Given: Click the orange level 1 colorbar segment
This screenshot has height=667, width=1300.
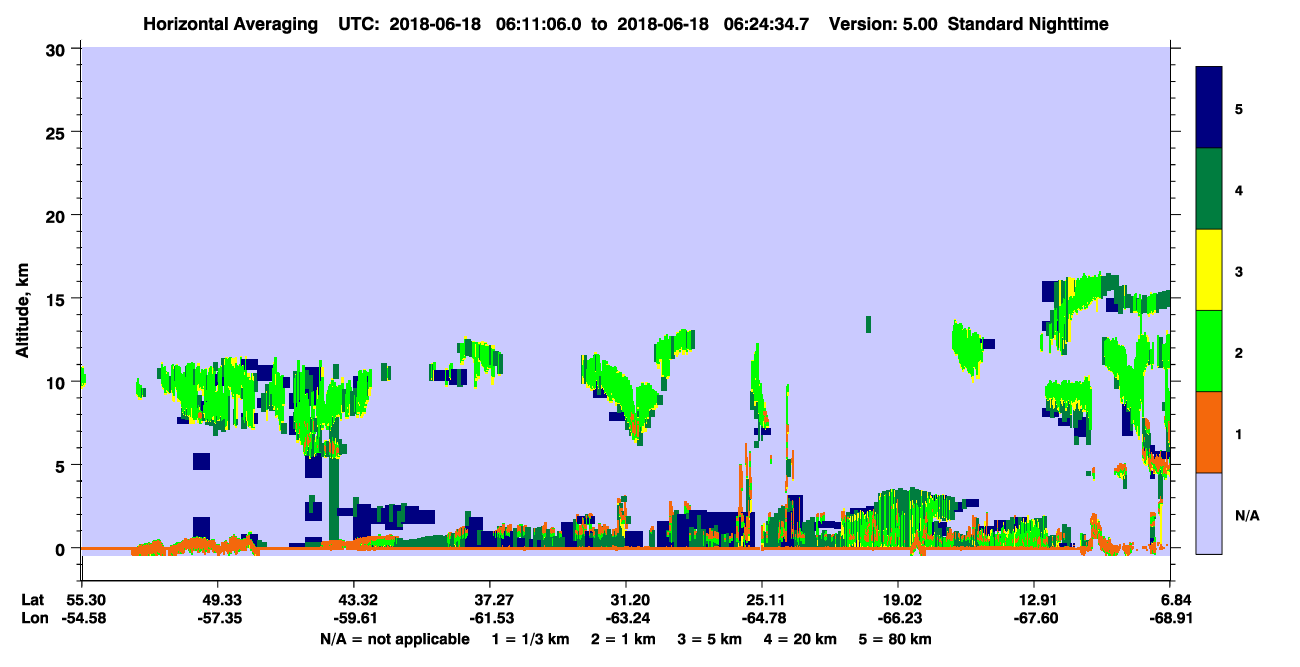Looking at the screenshot, I should pyautogui.click(x=1209, y=432).
